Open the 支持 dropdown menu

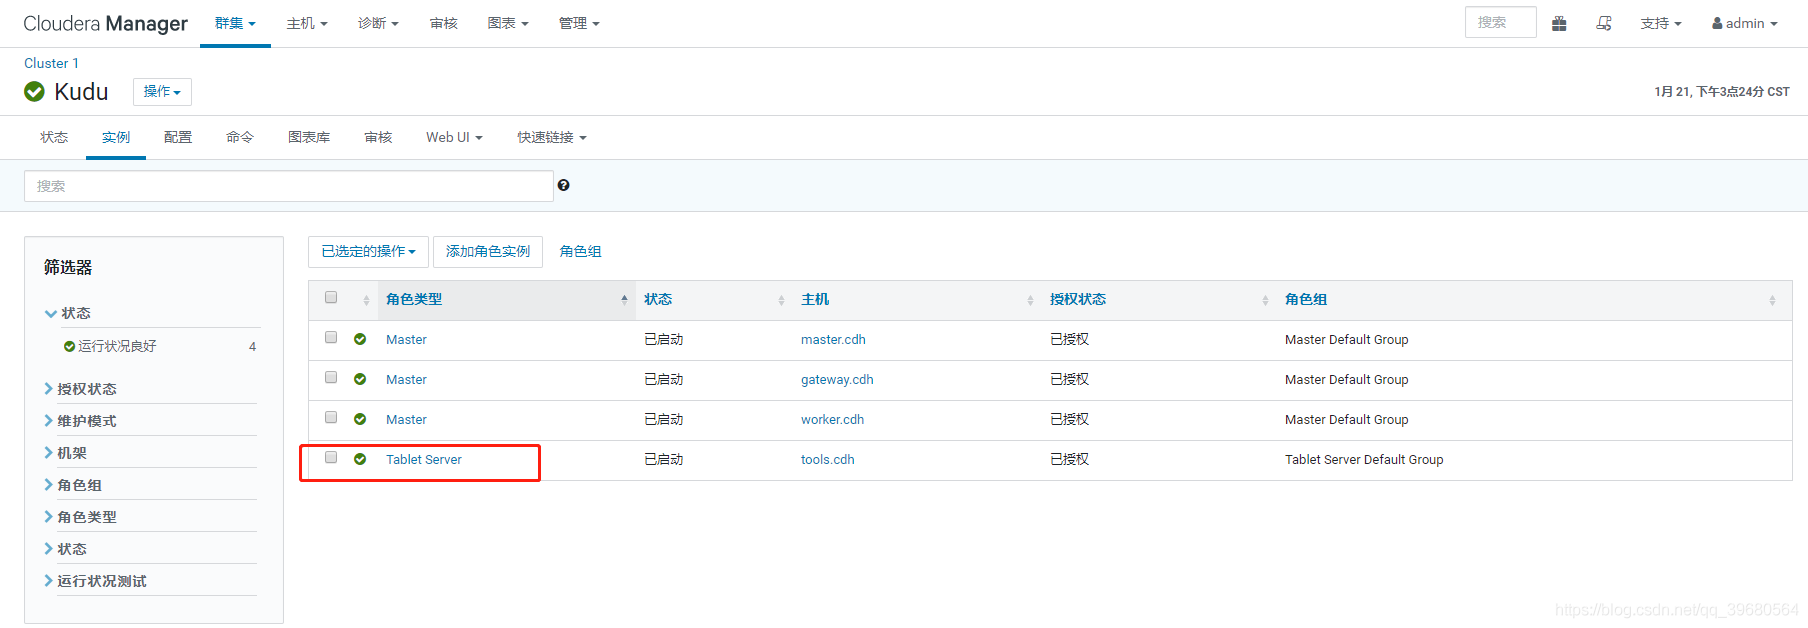[1661, 23]
